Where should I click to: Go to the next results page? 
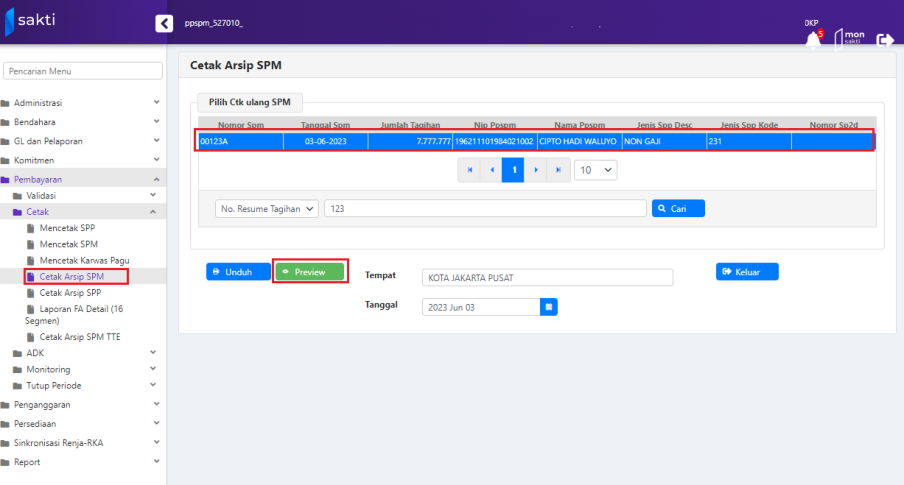[537, 170]
